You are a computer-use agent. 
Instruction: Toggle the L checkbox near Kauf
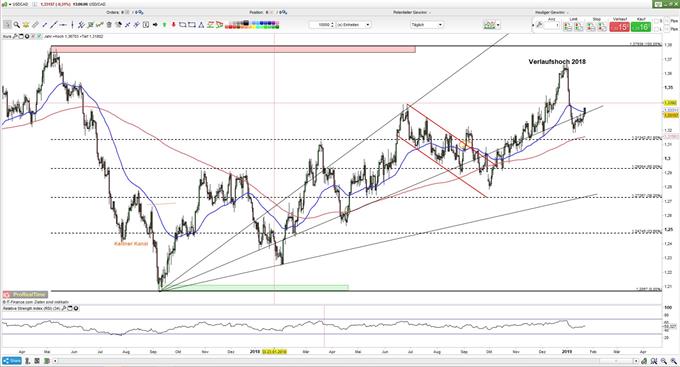tap(656, 29)
